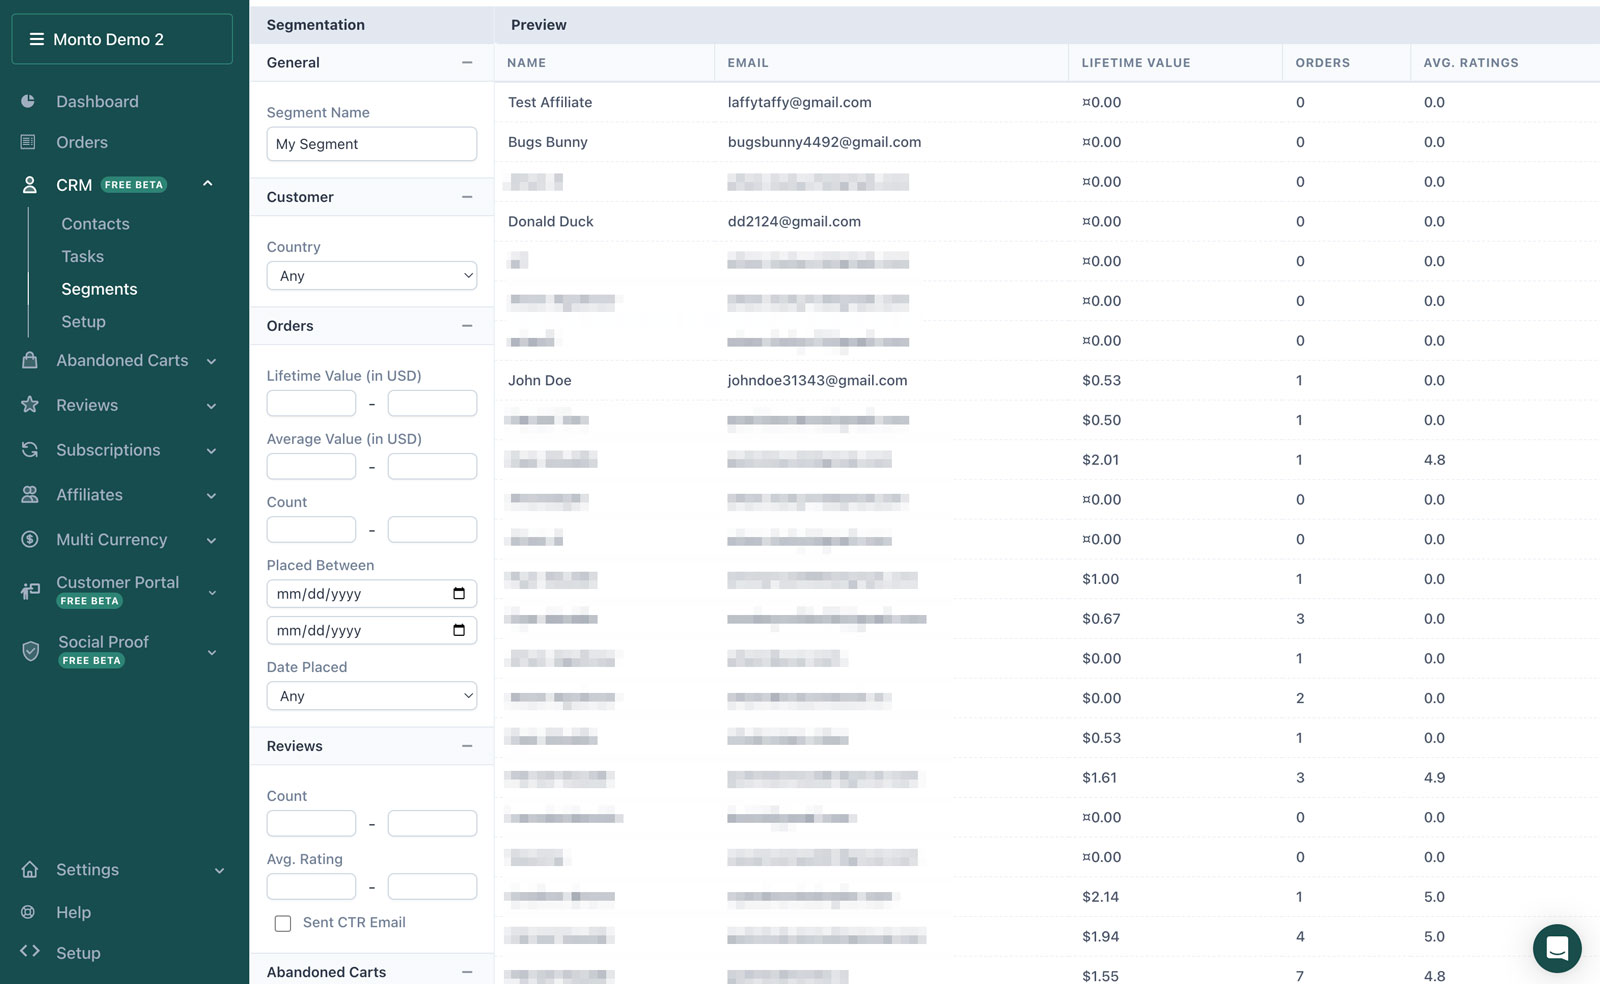Open Setup under CRM
This screenshot has height=984, width=1600.
(83, 322)
